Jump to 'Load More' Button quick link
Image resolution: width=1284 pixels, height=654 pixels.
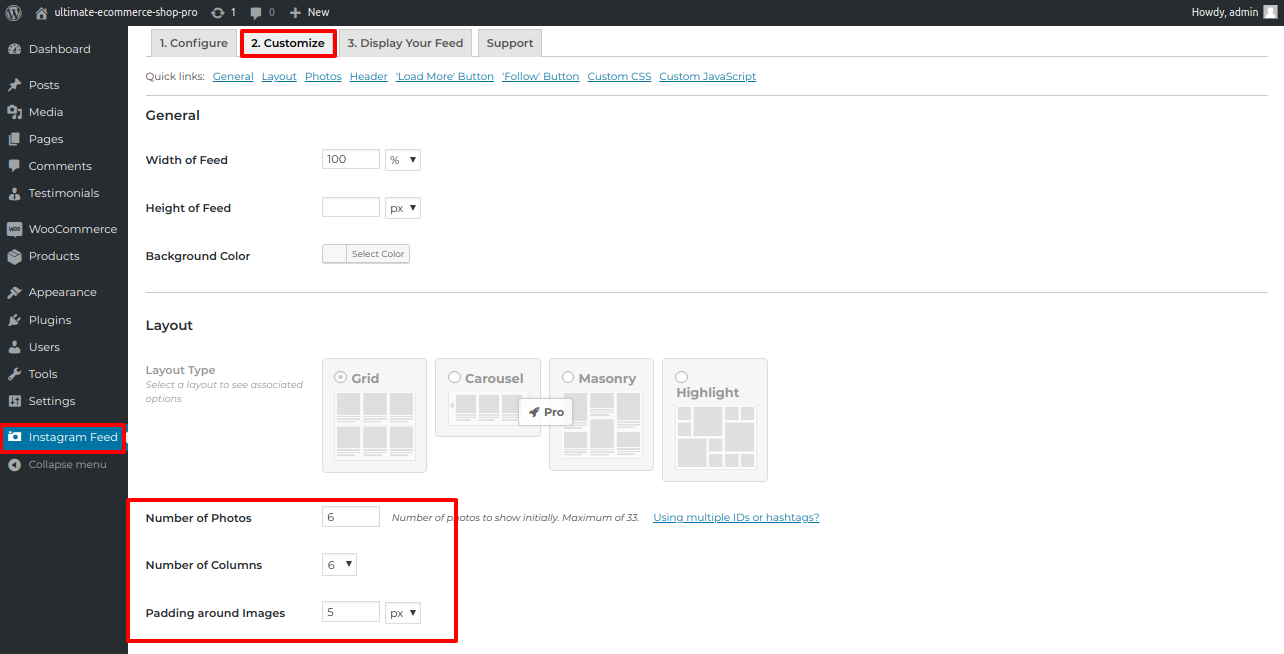tap(445, 76)
